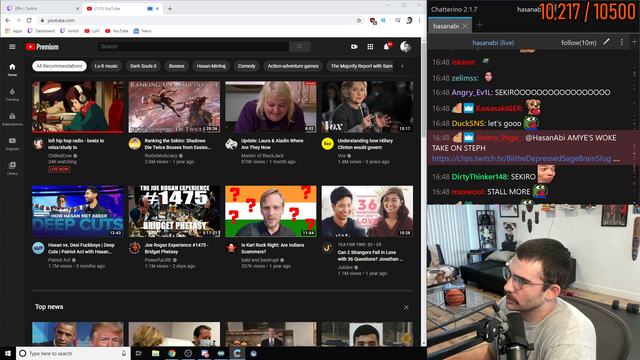Dismiss the Top news section
This screenshot has height=360, width=640.
point(406,307)
